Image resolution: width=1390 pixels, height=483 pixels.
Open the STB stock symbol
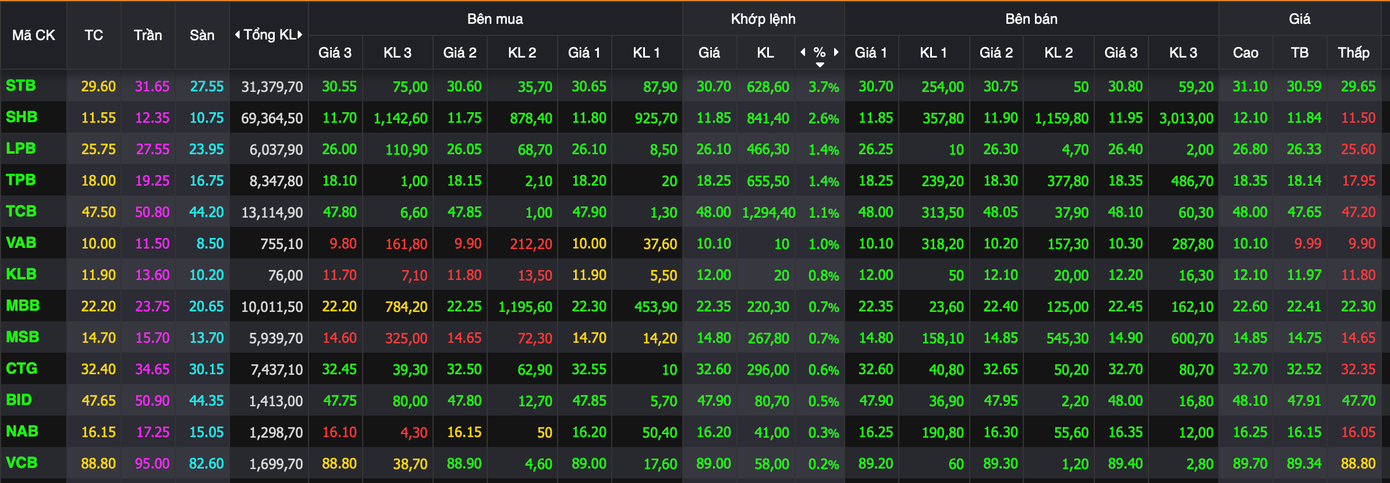[x=21, y=86]
